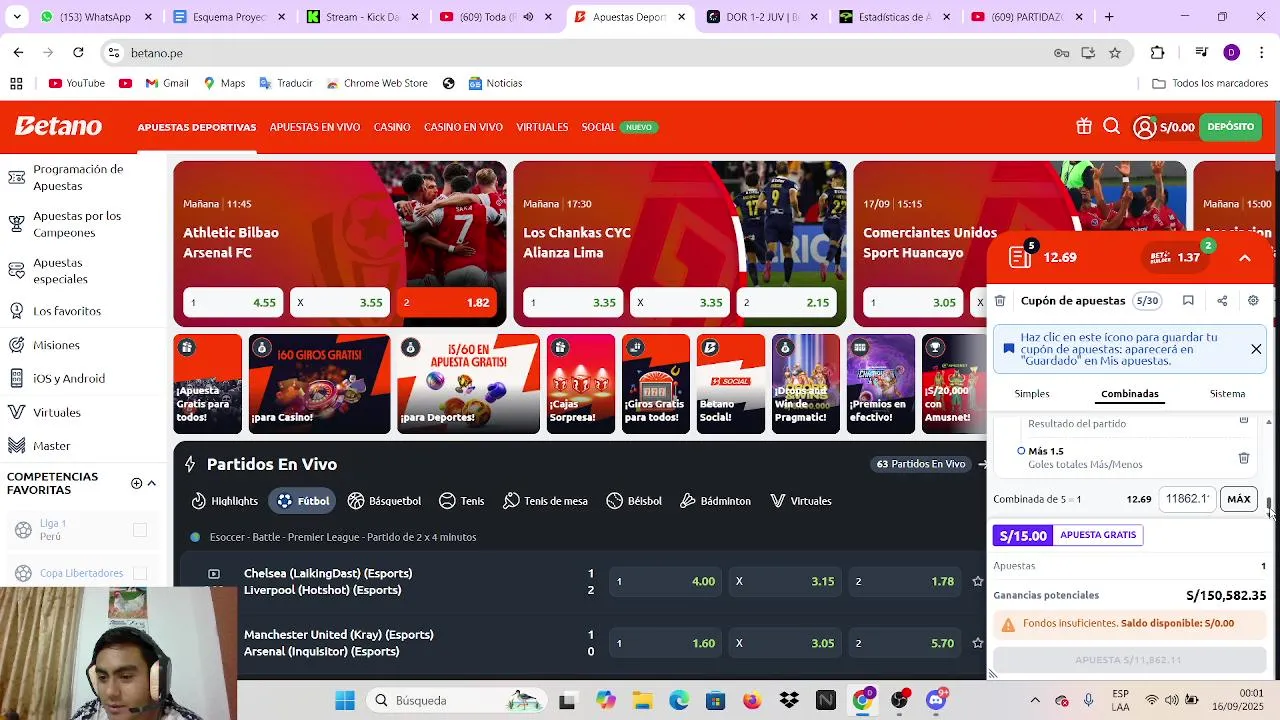Open the Betano Social promo thumbnail

coord(730,384)
